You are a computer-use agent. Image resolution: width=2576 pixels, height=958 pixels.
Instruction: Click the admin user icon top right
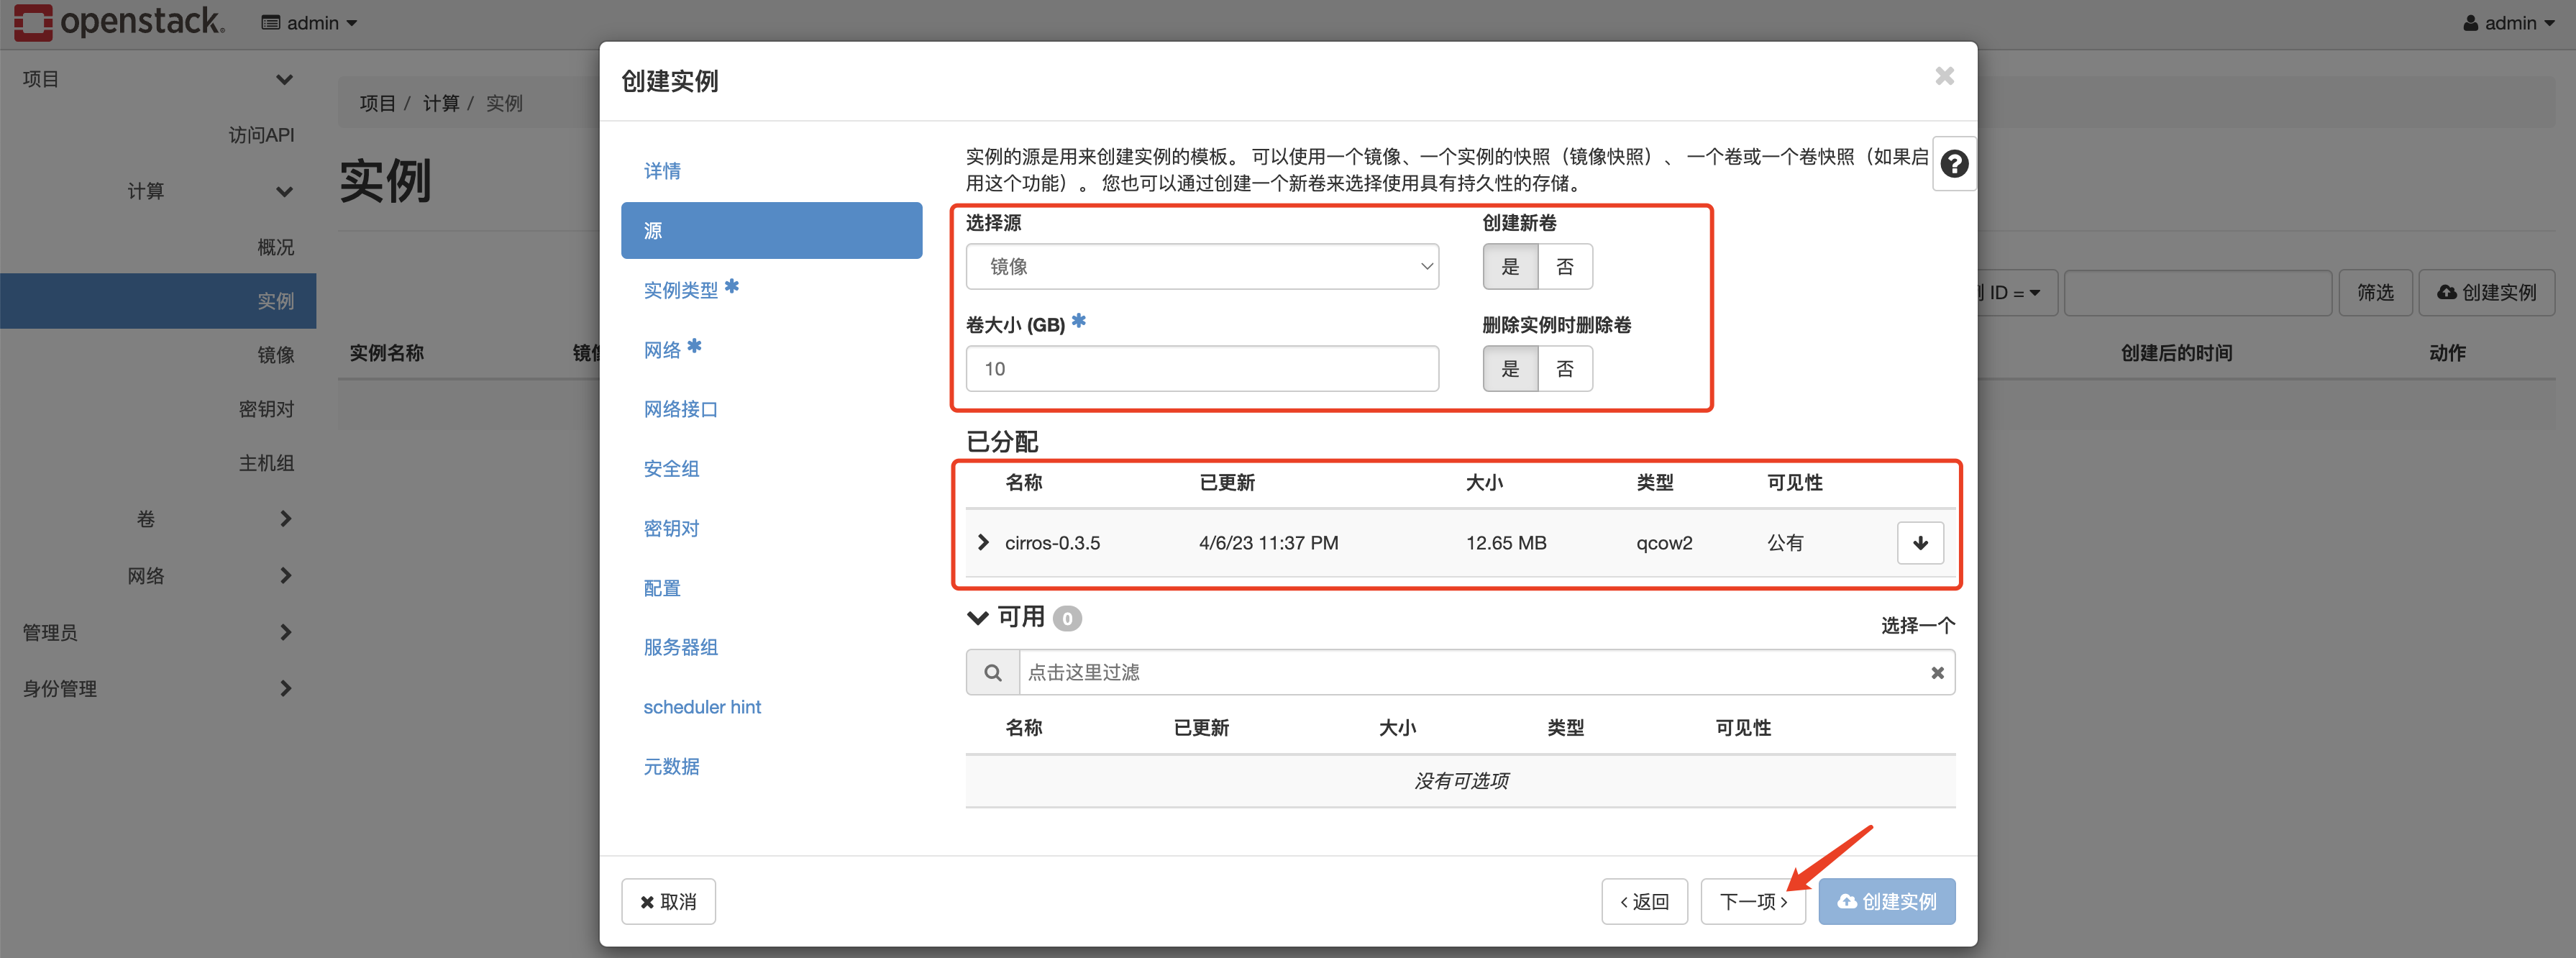click(x=2470, y=22)
